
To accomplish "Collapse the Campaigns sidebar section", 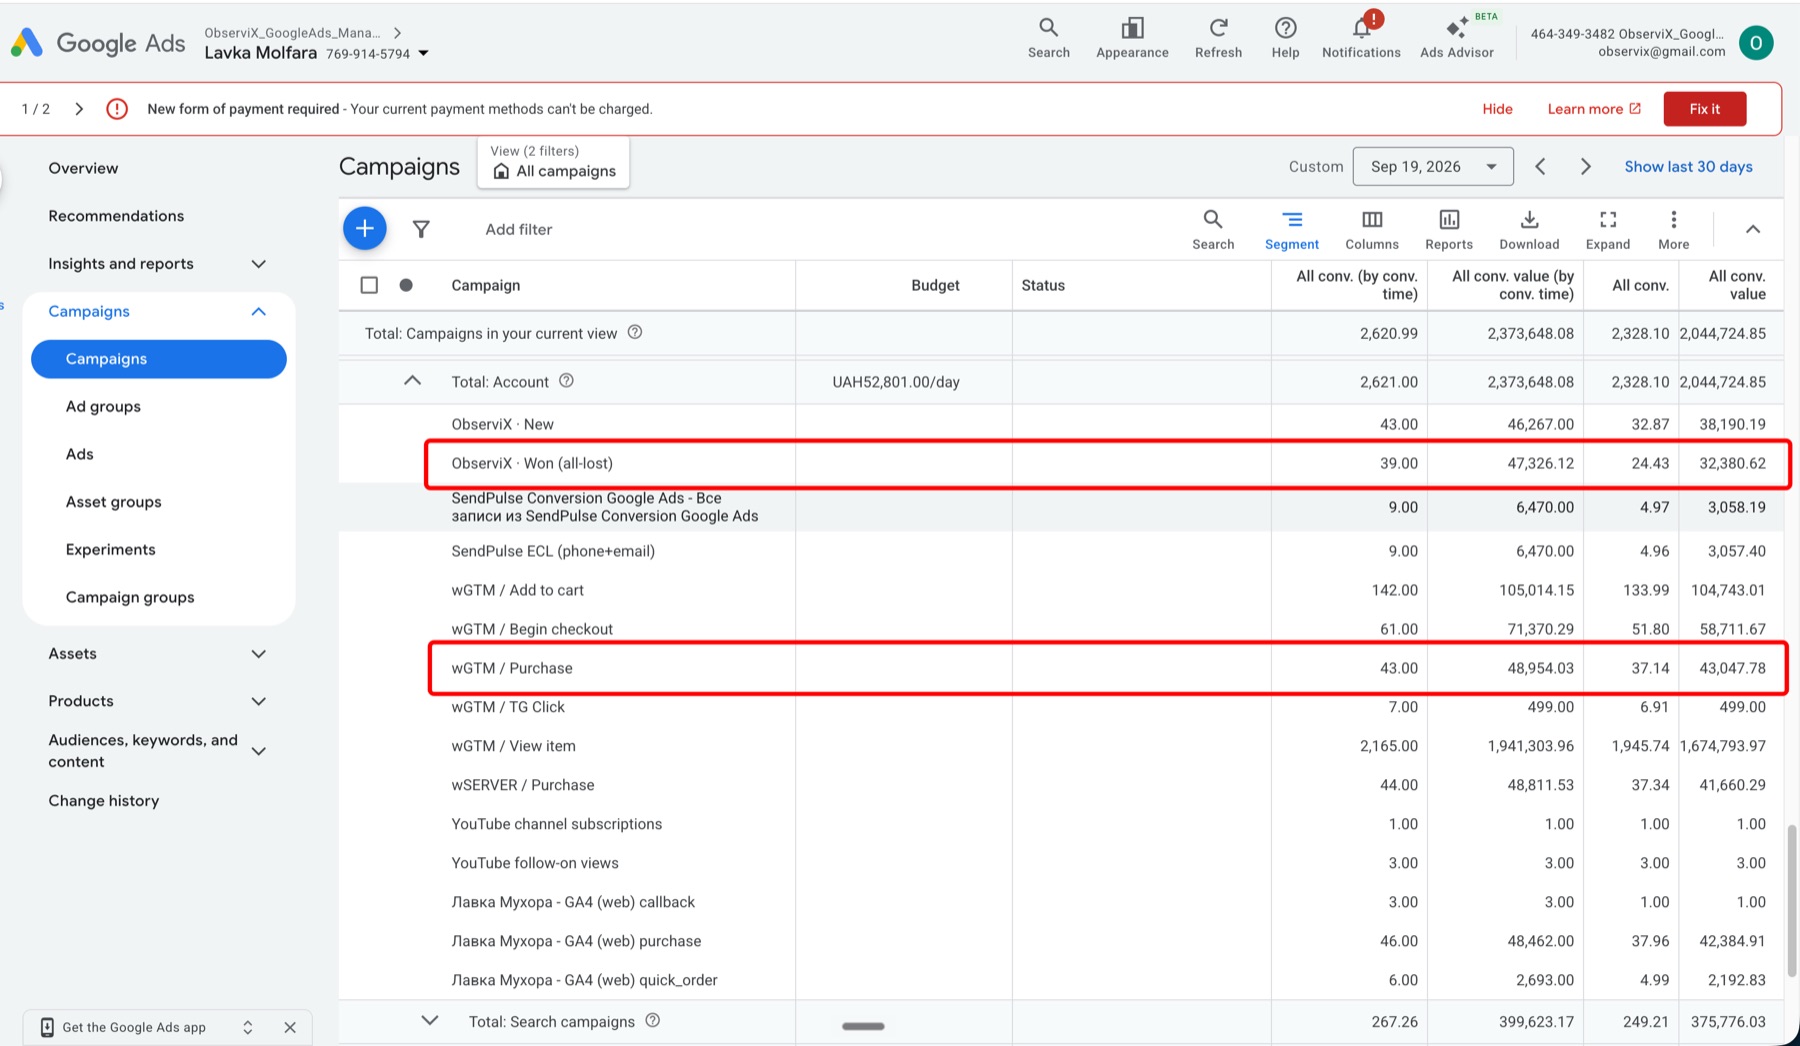I will coord(259,312).
